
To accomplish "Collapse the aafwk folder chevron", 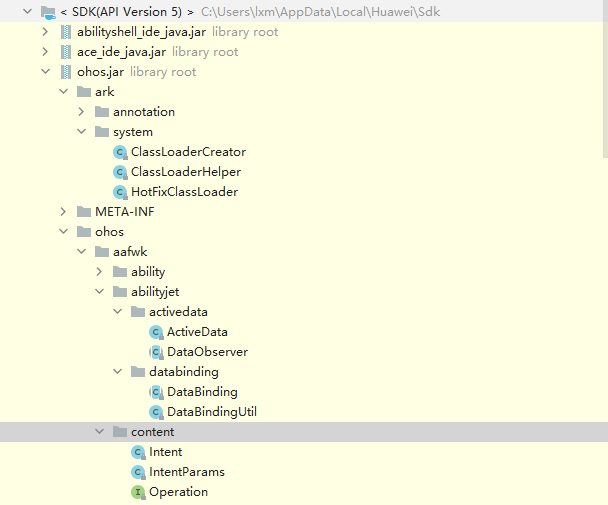I will (x=81, y=251).
